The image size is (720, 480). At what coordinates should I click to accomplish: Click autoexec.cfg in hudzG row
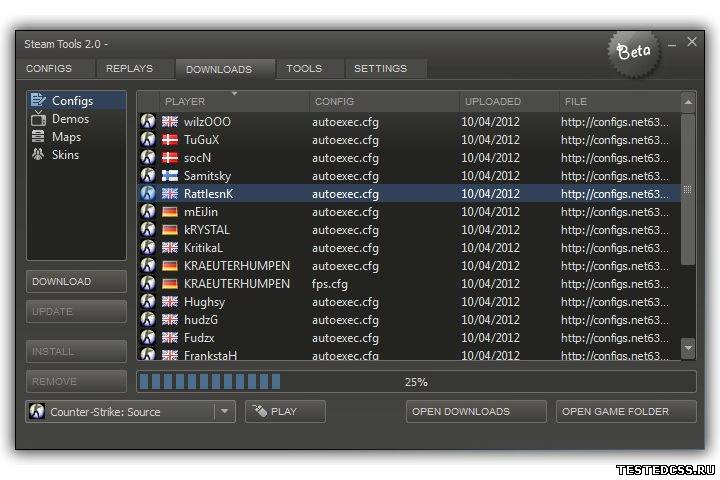pos(345,320)
